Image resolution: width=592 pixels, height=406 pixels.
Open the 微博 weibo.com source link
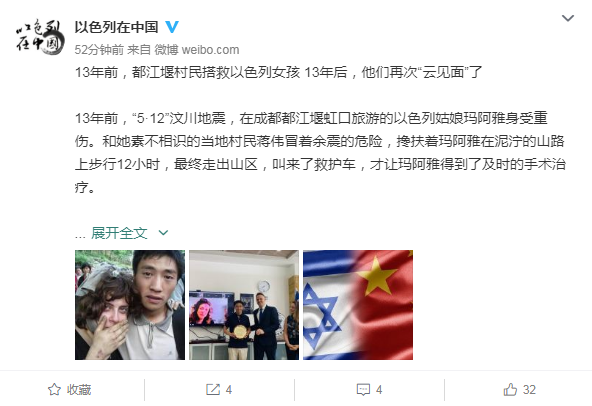click(197, 49)
